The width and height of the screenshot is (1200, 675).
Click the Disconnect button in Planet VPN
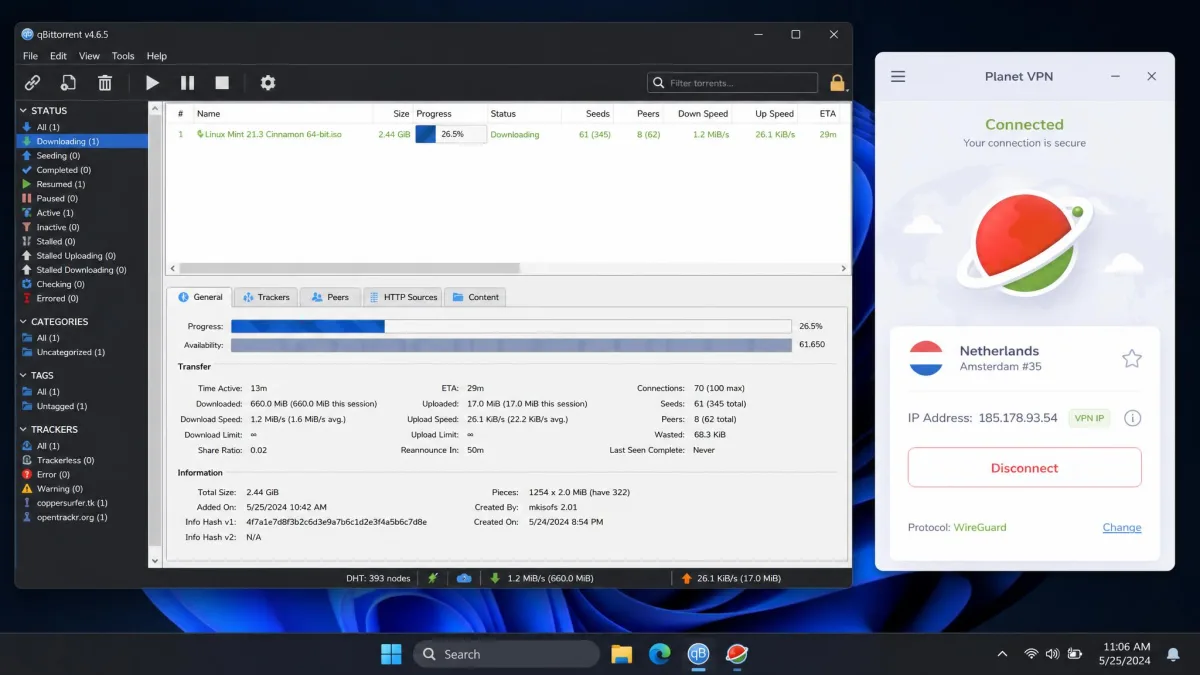tap(1024, 468)
